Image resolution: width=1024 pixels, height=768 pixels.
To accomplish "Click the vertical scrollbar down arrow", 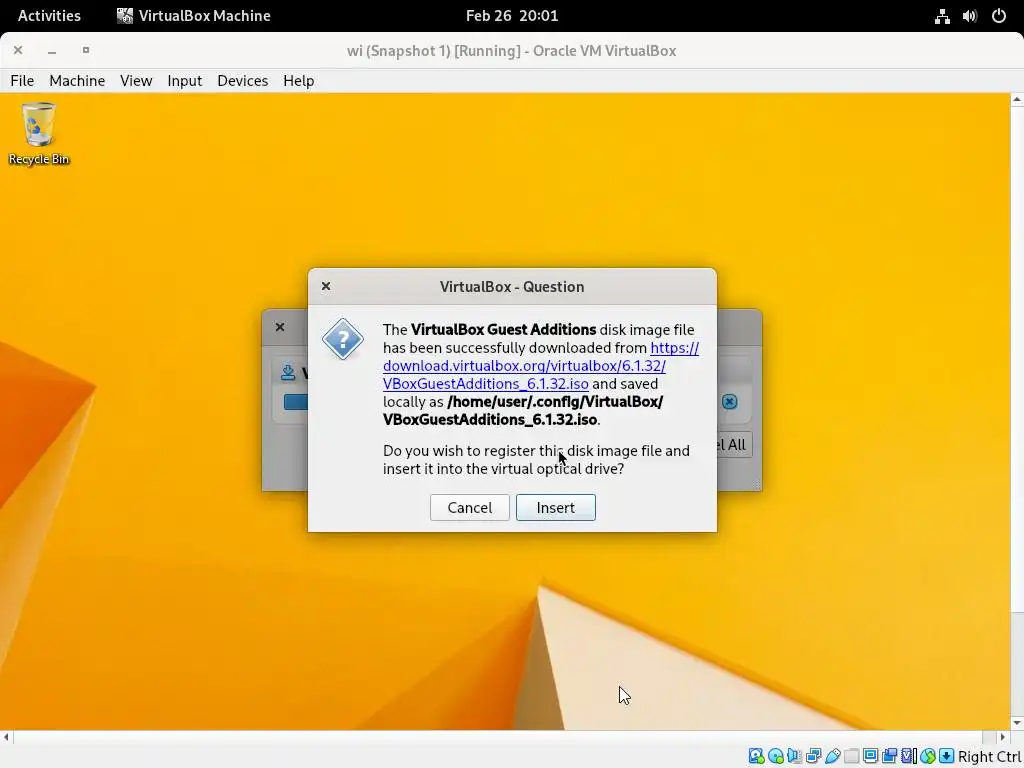I will click(1017, 722).
